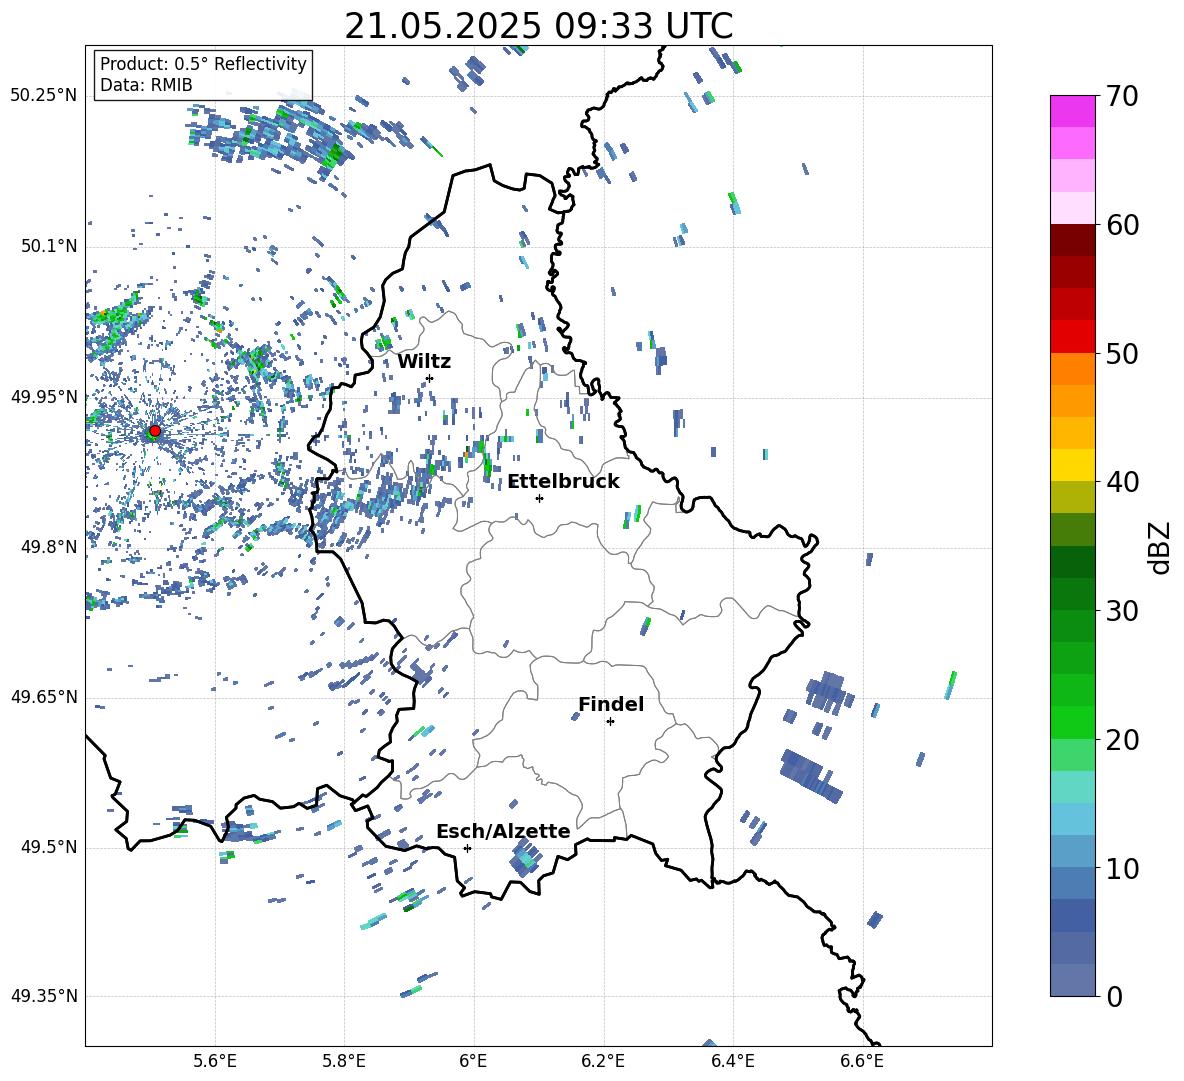Select the Ettelbruck city label
The image size is (1184, 1081).
563,482
